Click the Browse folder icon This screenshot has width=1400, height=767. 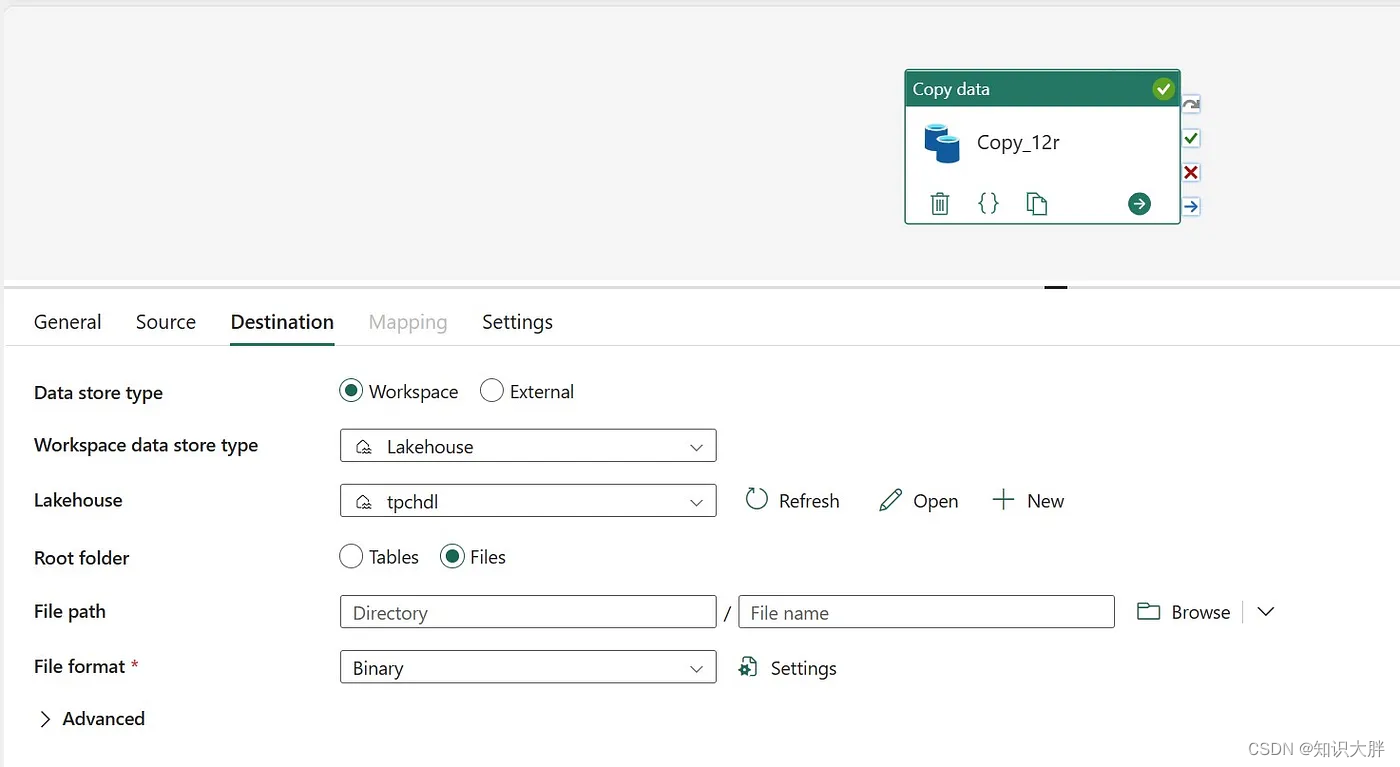pyautogui.click(x=1148, y=611)
